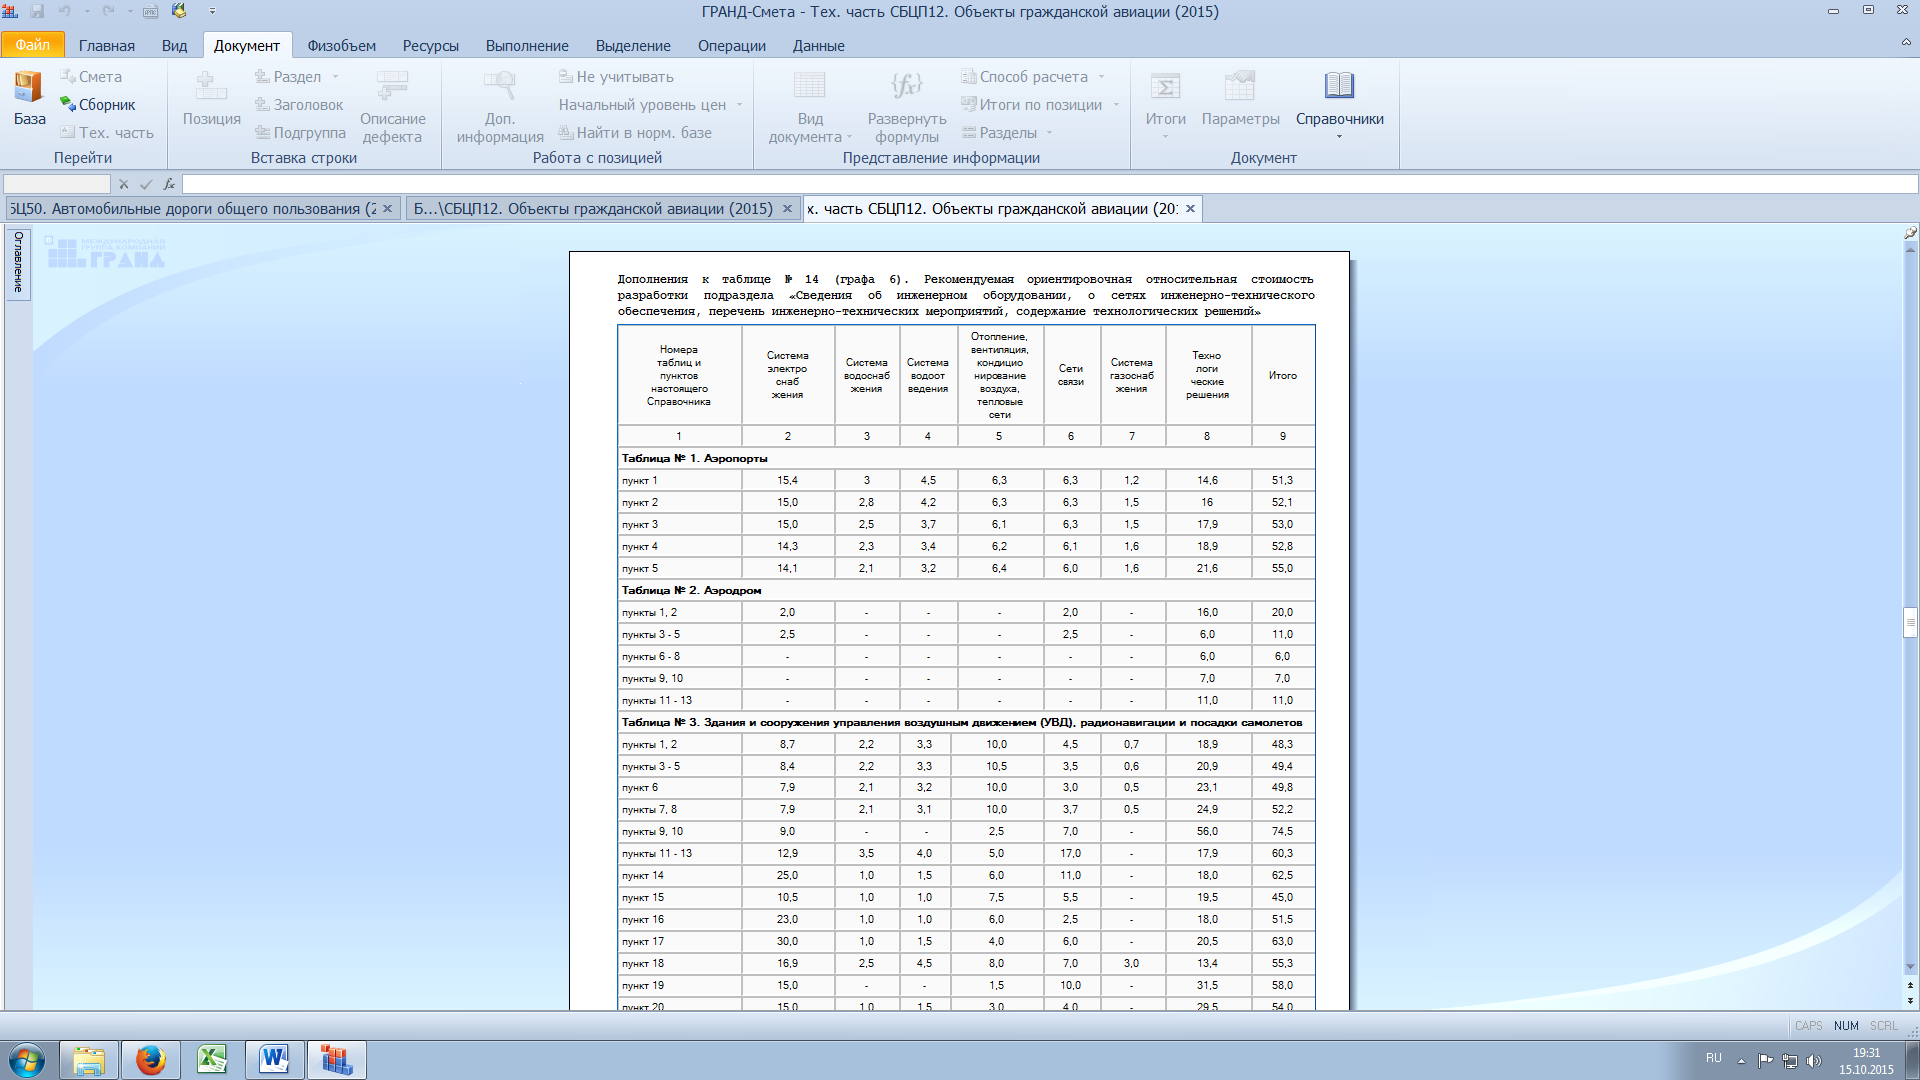Click the vertical scrollbar thumb
Image resolution: width=1920 pixels, height=1080 pixels.
coord(1910,622)
